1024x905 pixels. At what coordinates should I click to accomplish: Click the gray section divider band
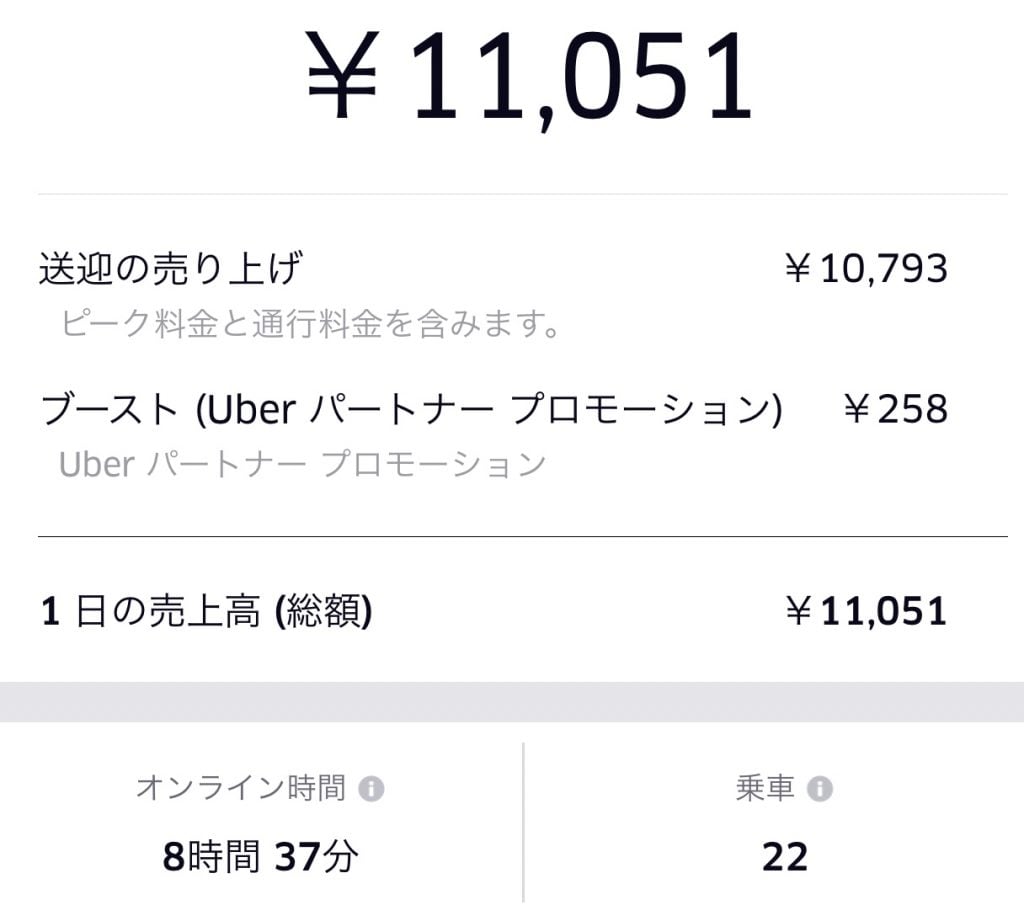512,702
